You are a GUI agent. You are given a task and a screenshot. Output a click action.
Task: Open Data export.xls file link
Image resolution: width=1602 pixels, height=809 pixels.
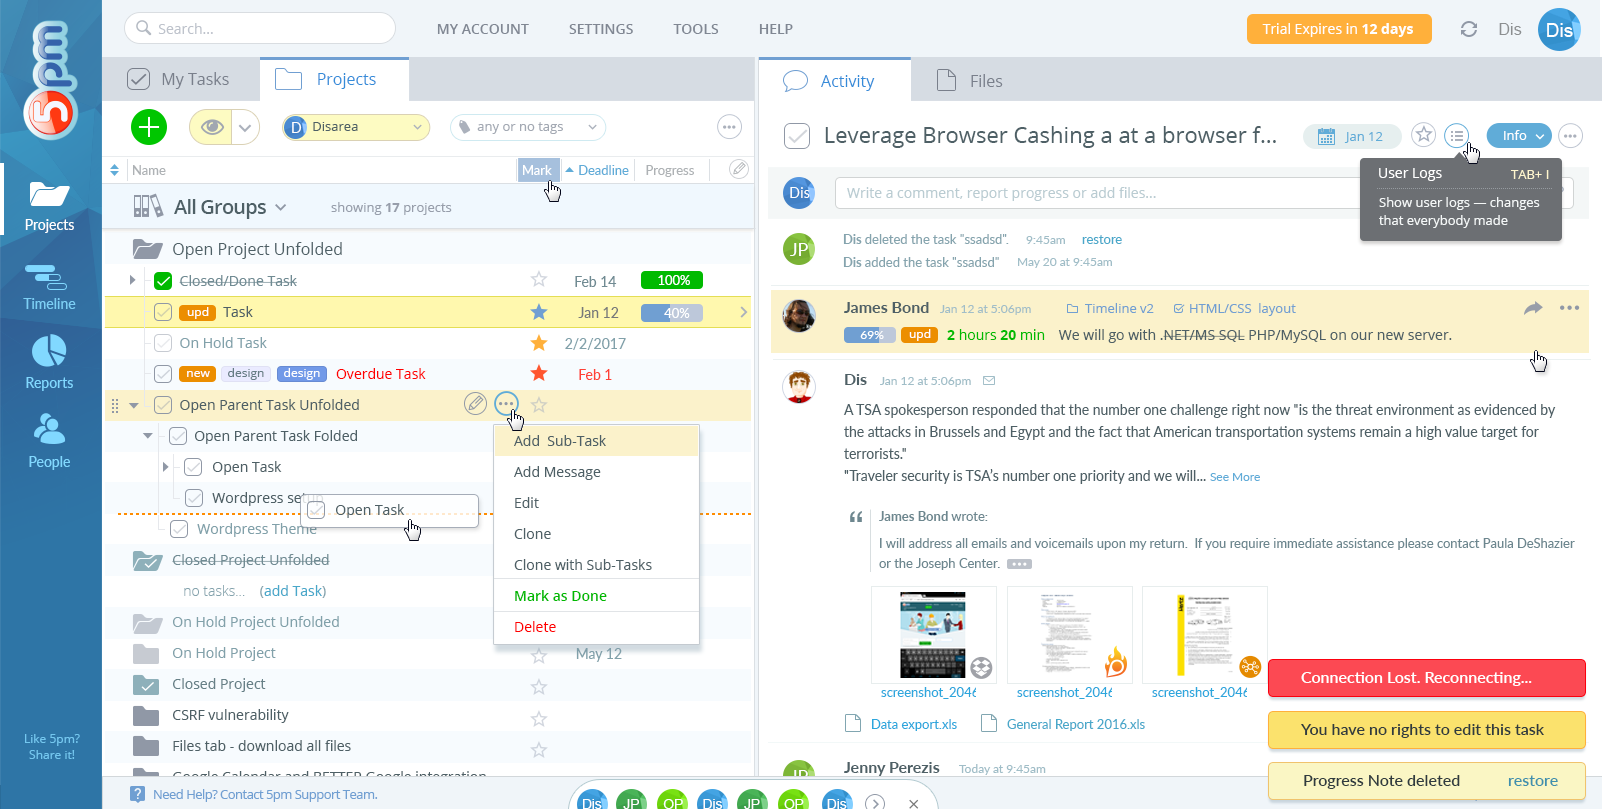click(x=913, y=724)
